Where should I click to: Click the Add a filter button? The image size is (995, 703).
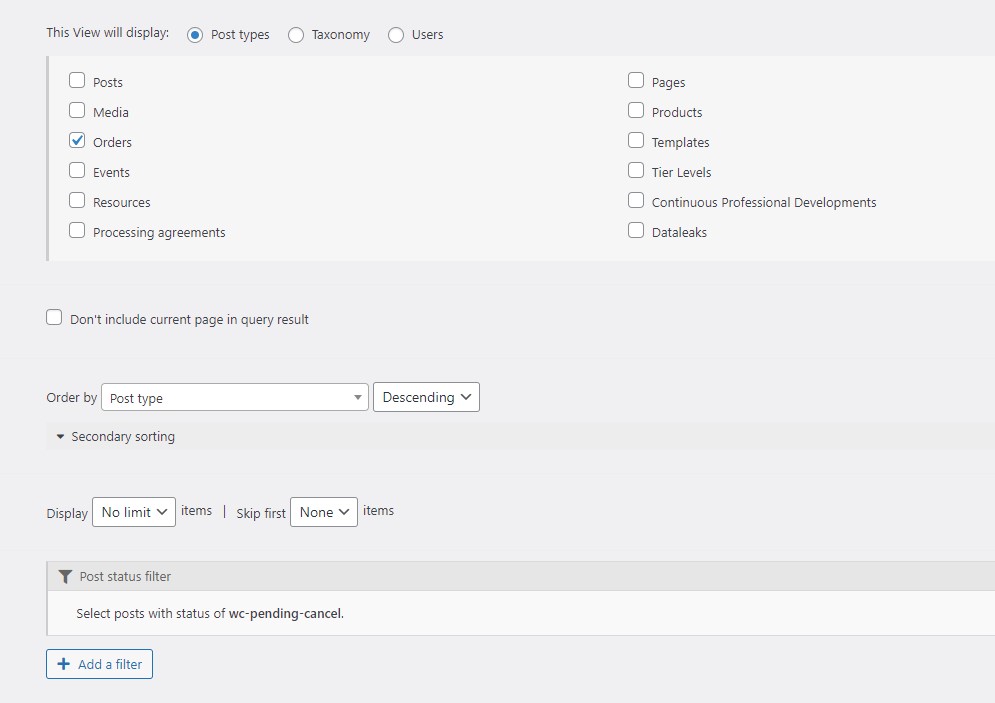tap(100, 664)
